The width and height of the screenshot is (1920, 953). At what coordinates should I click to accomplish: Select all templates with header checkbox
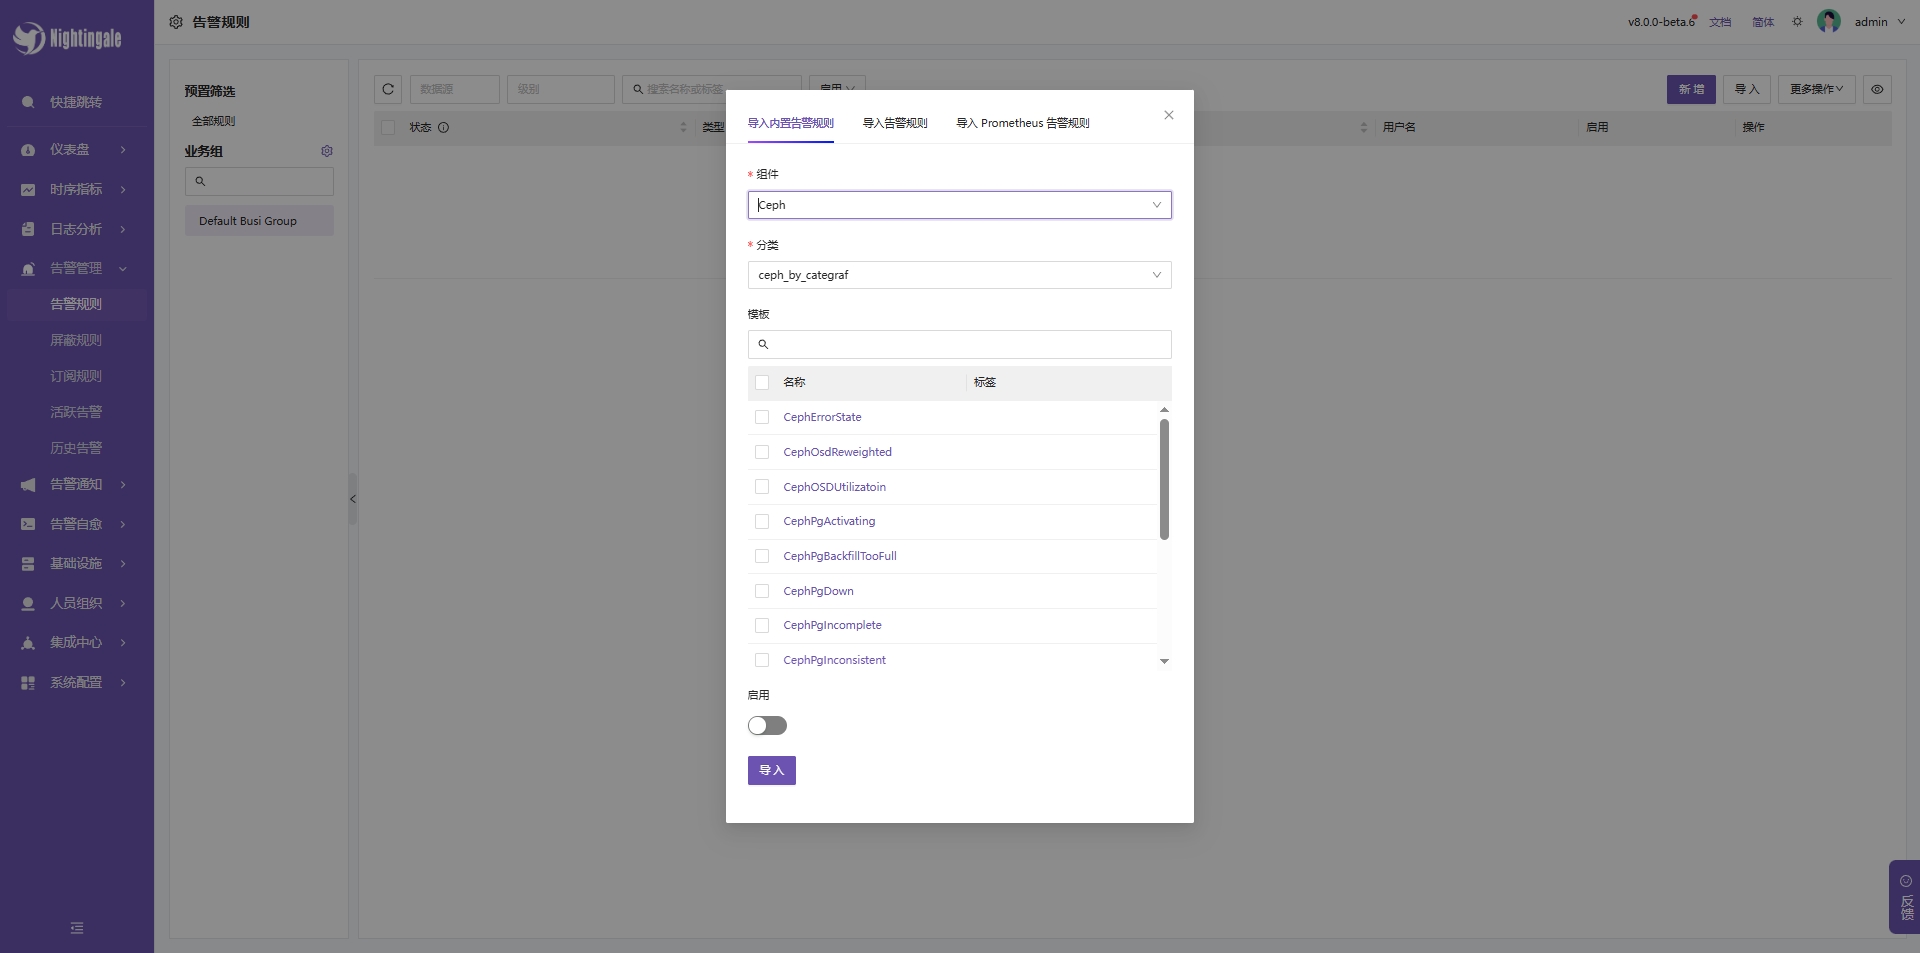click(762, 382)
